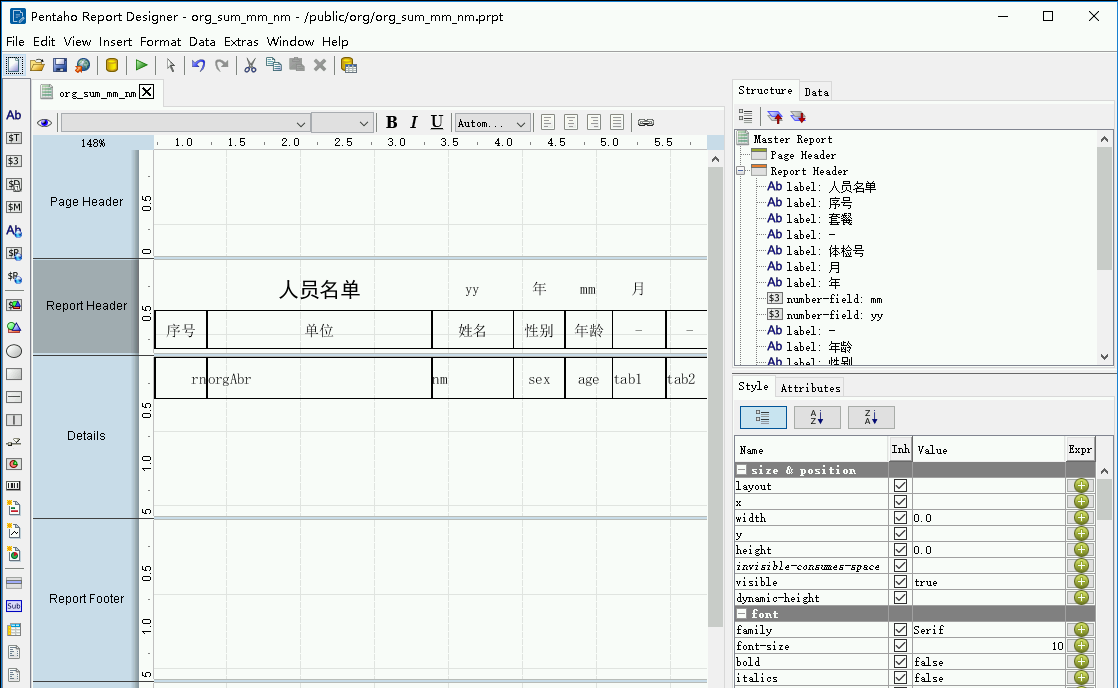Open the Autom... color dropdown

[x=493, y=123]
